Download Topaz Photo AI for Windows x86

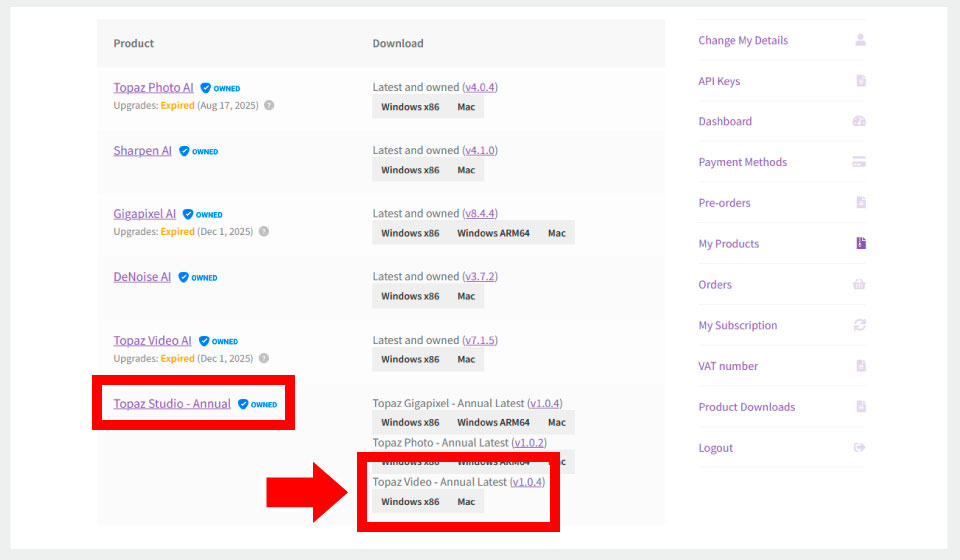(x=410, y=107)
